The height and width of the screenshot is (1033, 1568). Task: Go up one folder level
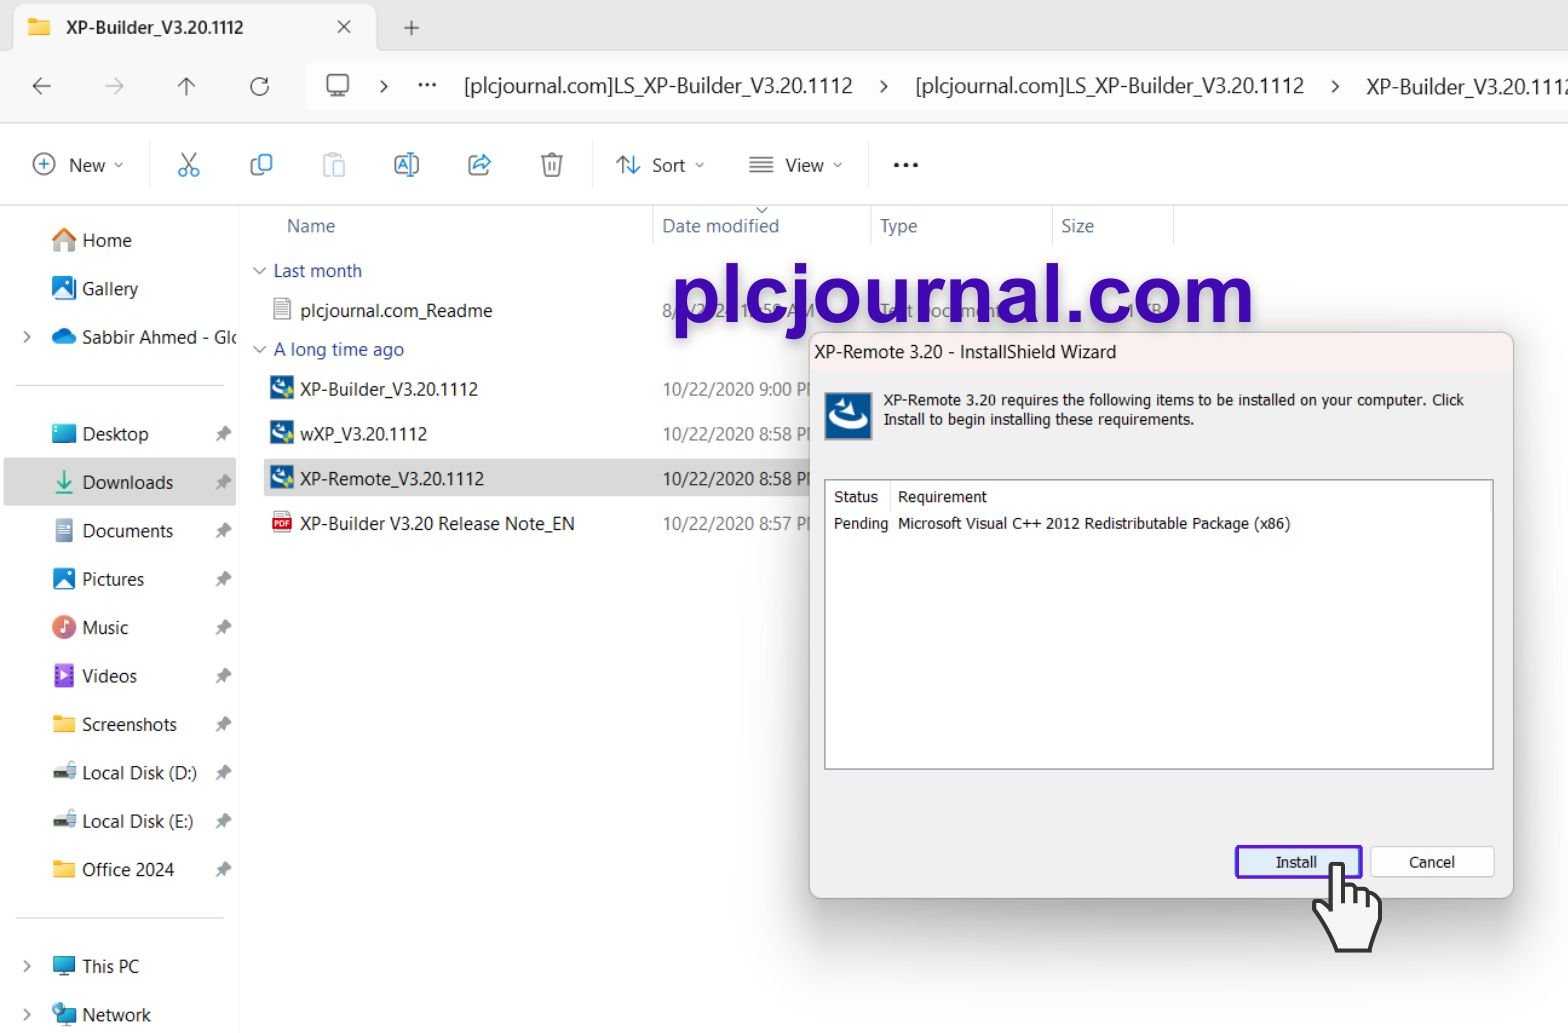(x=186, y=86)
